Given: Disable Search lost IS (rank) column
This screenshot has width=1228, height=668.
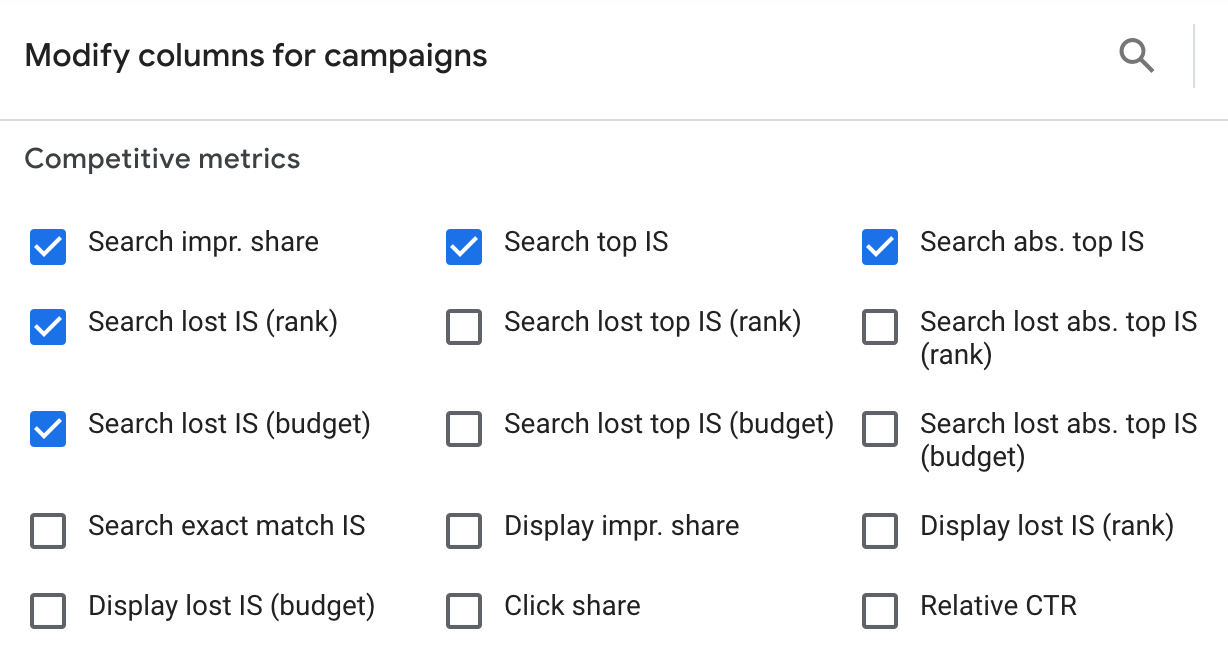Looking at the screenshot, I should coord(48,327).
